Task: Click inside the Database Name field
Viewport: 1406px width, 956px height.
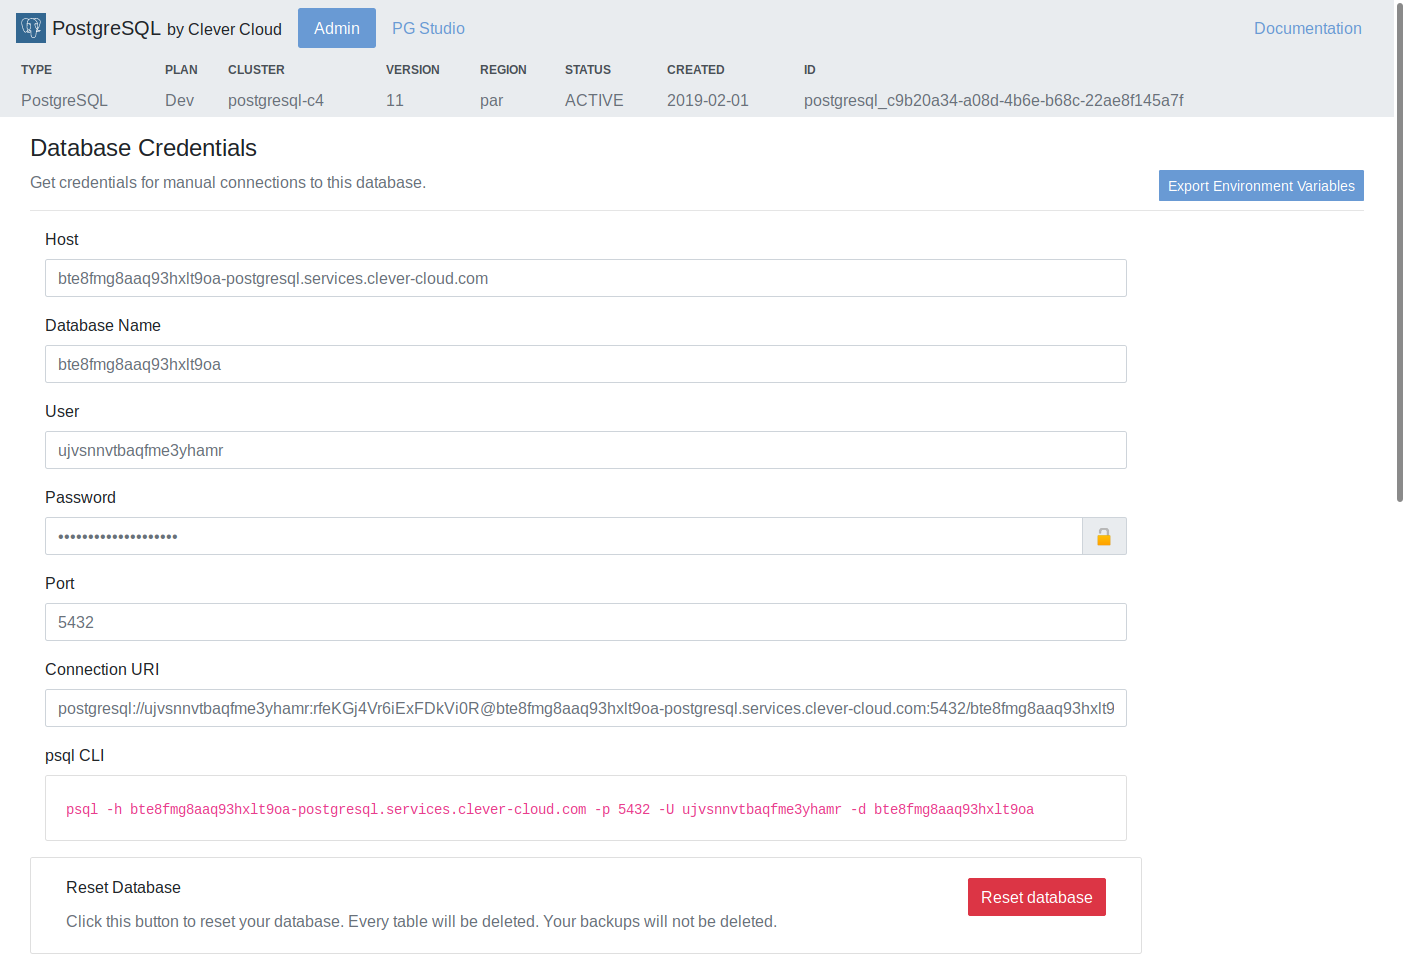Action: 585,364
